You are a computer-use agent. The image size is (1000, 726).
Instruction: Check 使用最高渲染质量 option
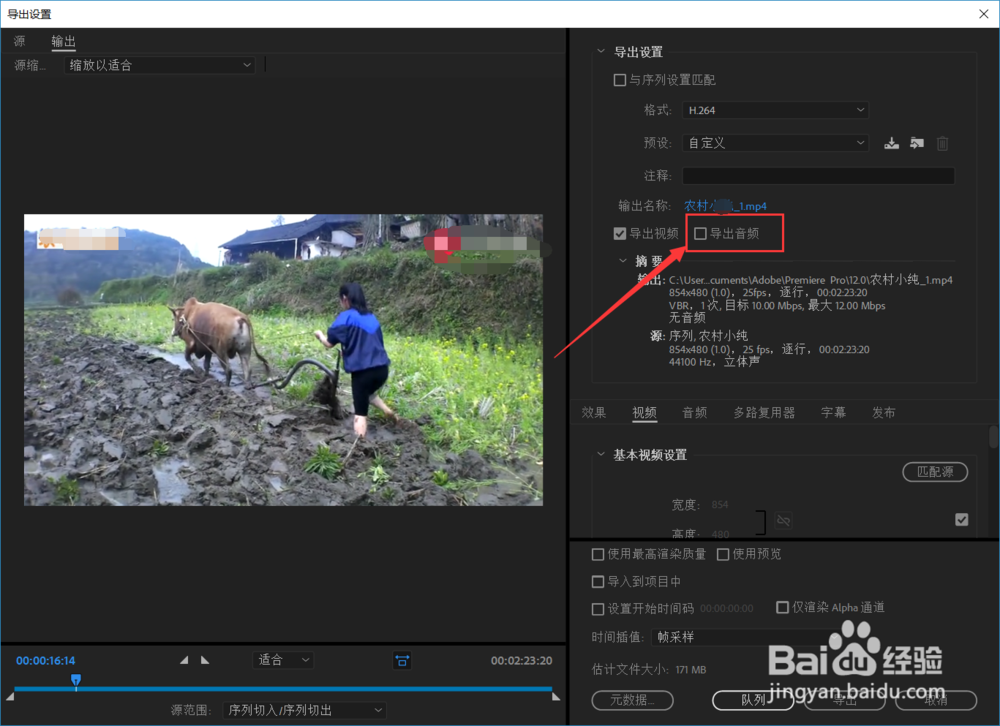598,553
